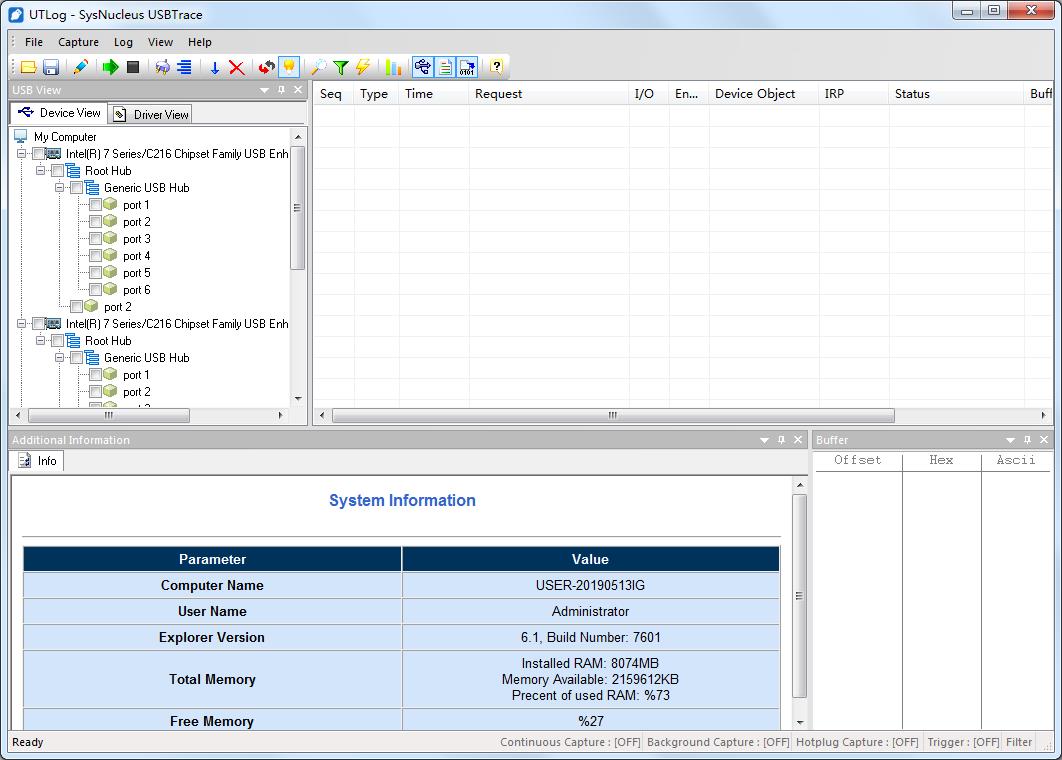Collapse the topmost Intel chipset tree node
Image resolution: width=1062 pixels, height=760 pixels.
coord(21,154)
